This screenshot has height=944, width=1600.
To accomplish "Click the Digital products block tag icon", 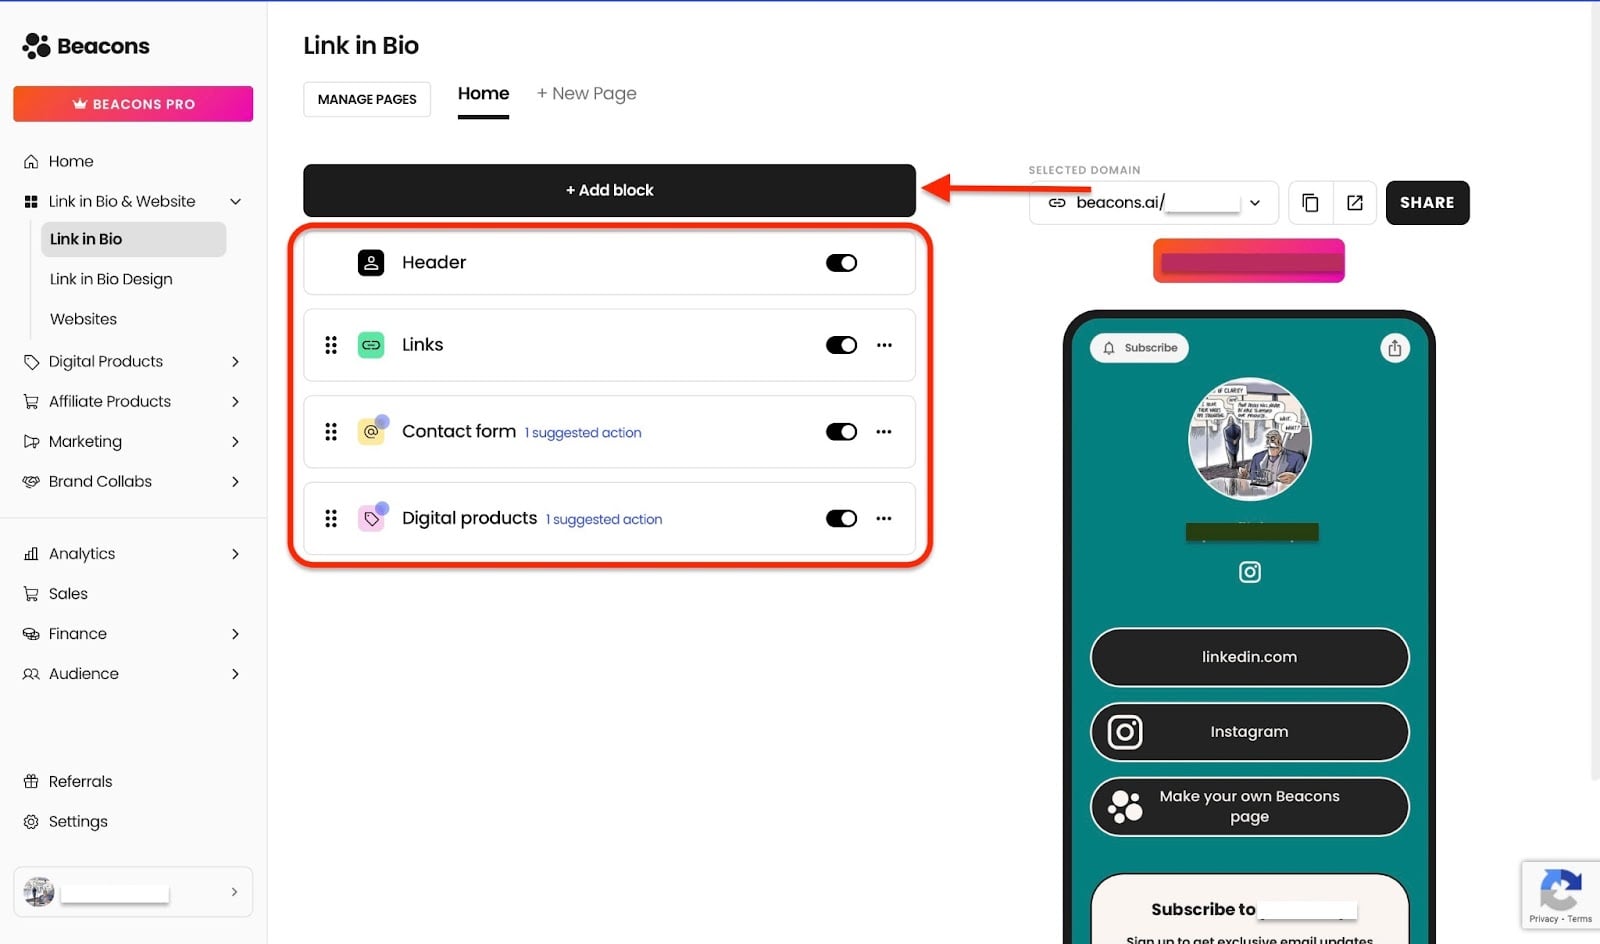I will [371, 518].
